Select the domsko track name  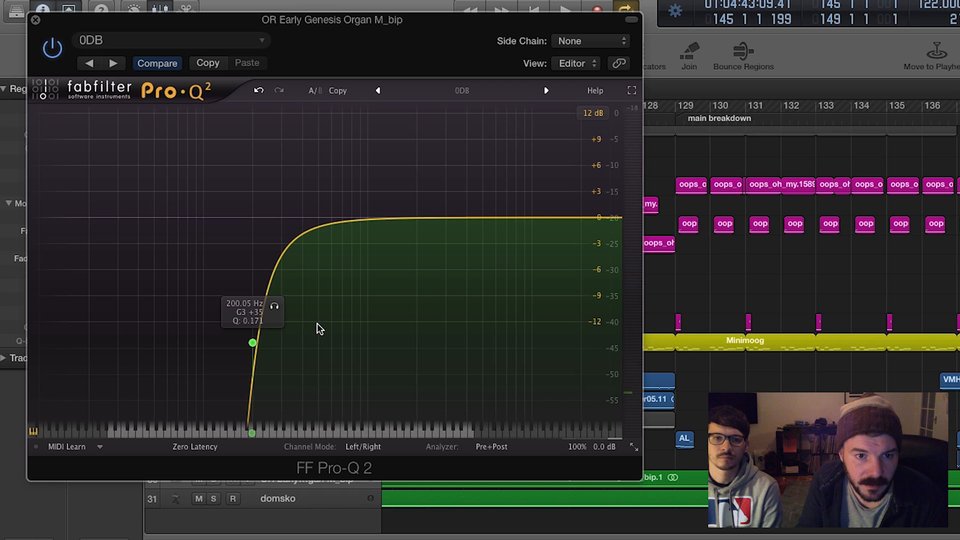pos(278,499)
